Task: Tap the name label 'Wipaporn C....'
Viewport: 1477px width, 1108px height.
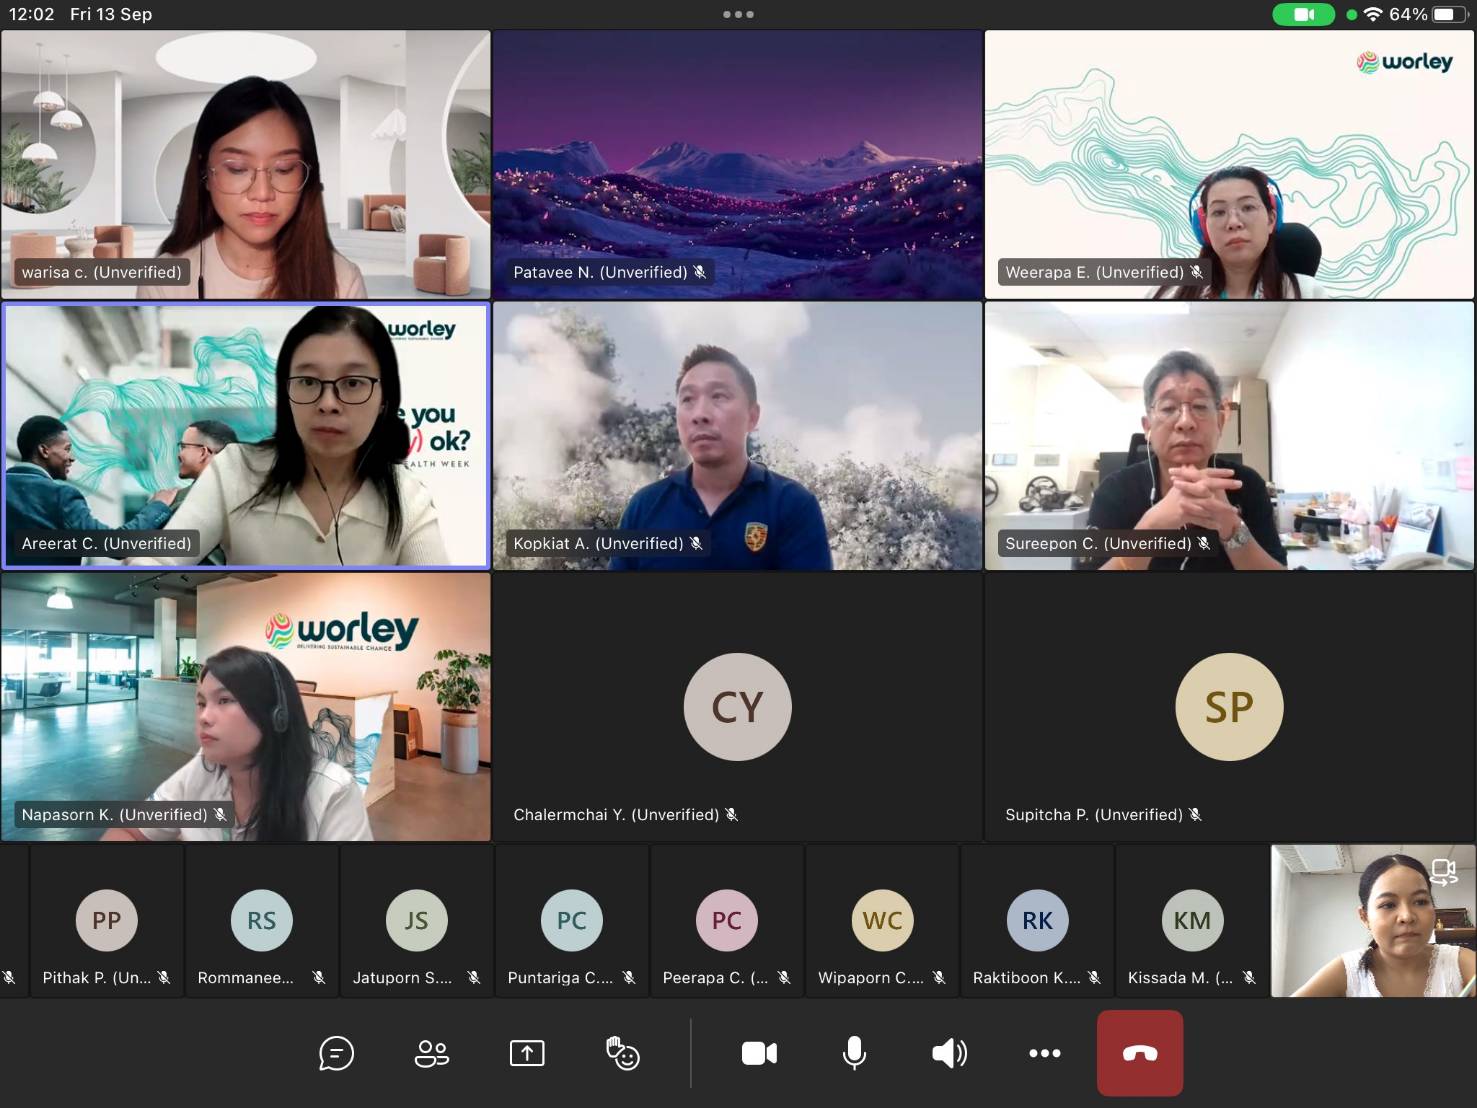Action: coord(871,978)
